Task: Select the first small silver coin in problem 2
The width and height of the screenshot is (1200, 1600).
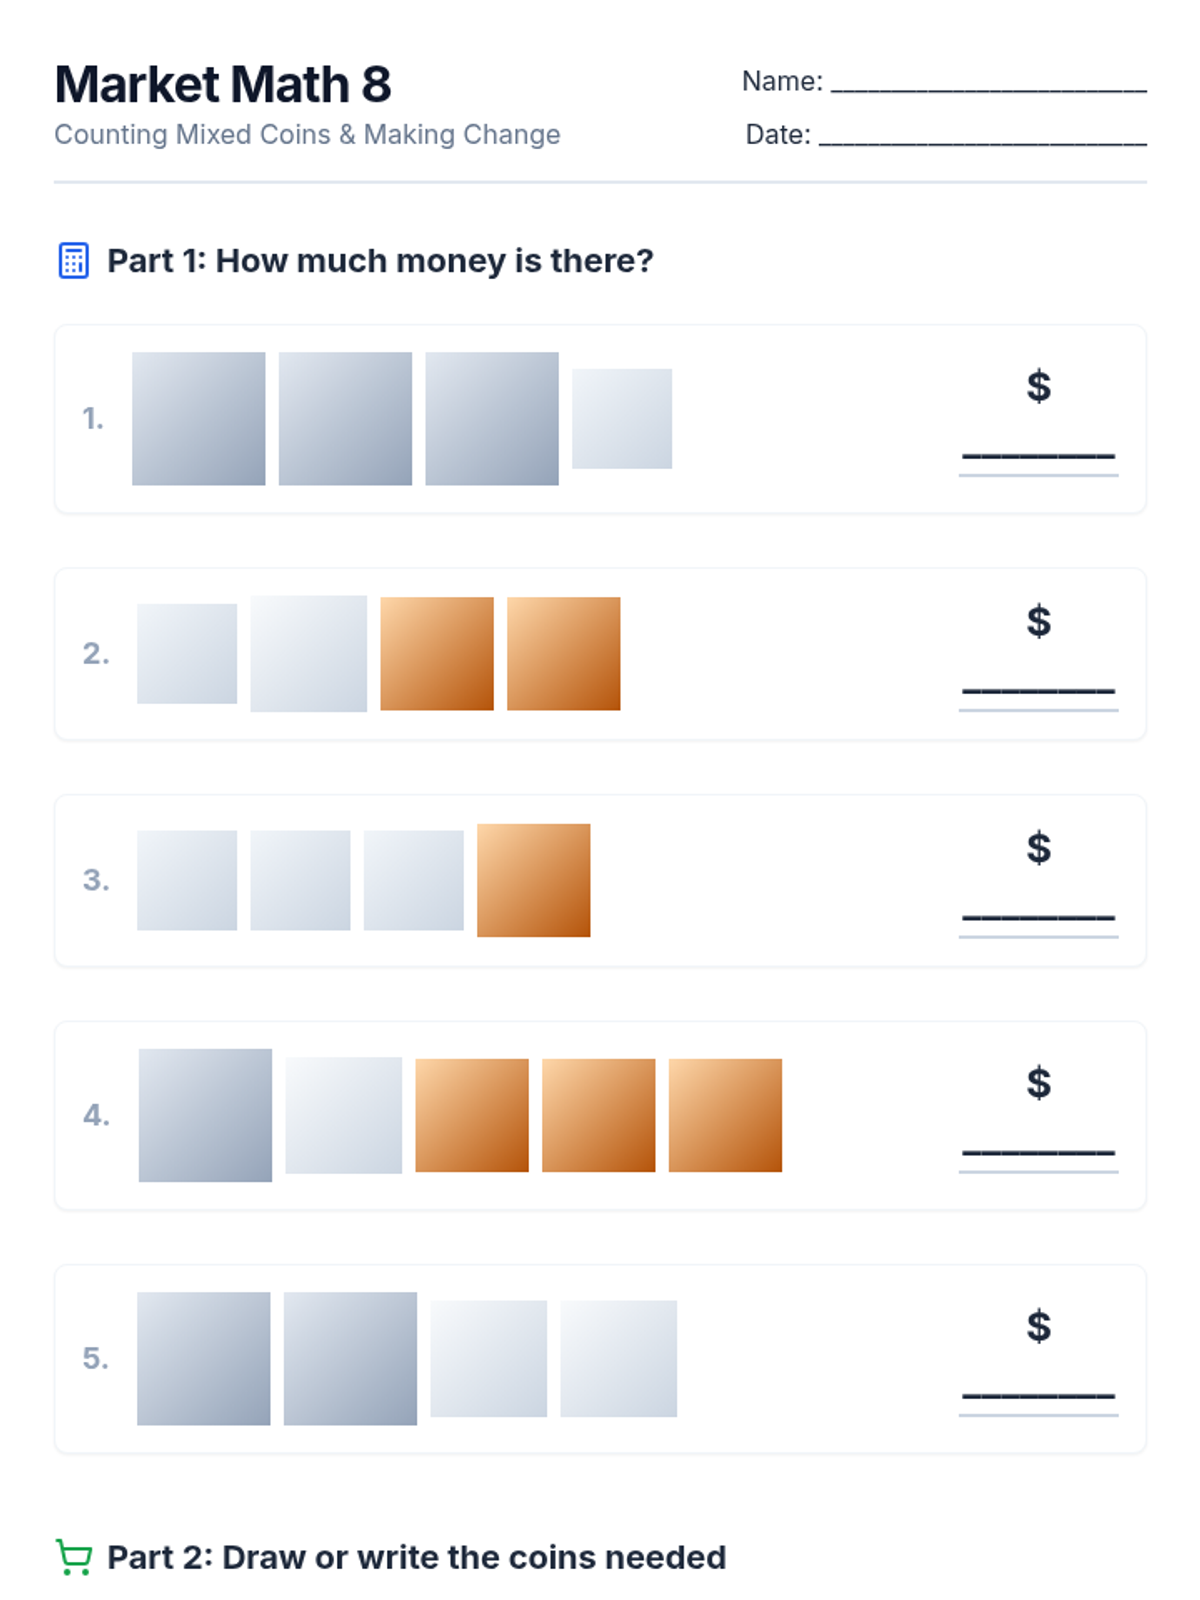Action: pyautogui.click(x=187, y=653)
